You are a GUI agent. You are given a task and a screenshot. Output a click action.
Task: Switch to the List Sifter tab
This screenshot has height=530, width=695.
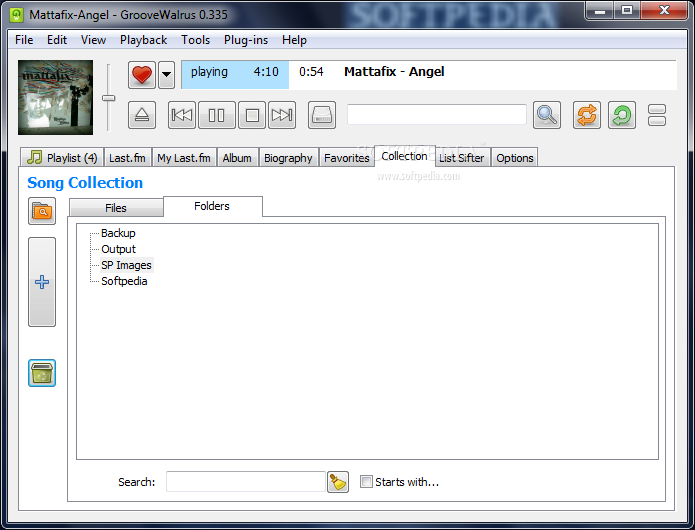click(462, 158)
